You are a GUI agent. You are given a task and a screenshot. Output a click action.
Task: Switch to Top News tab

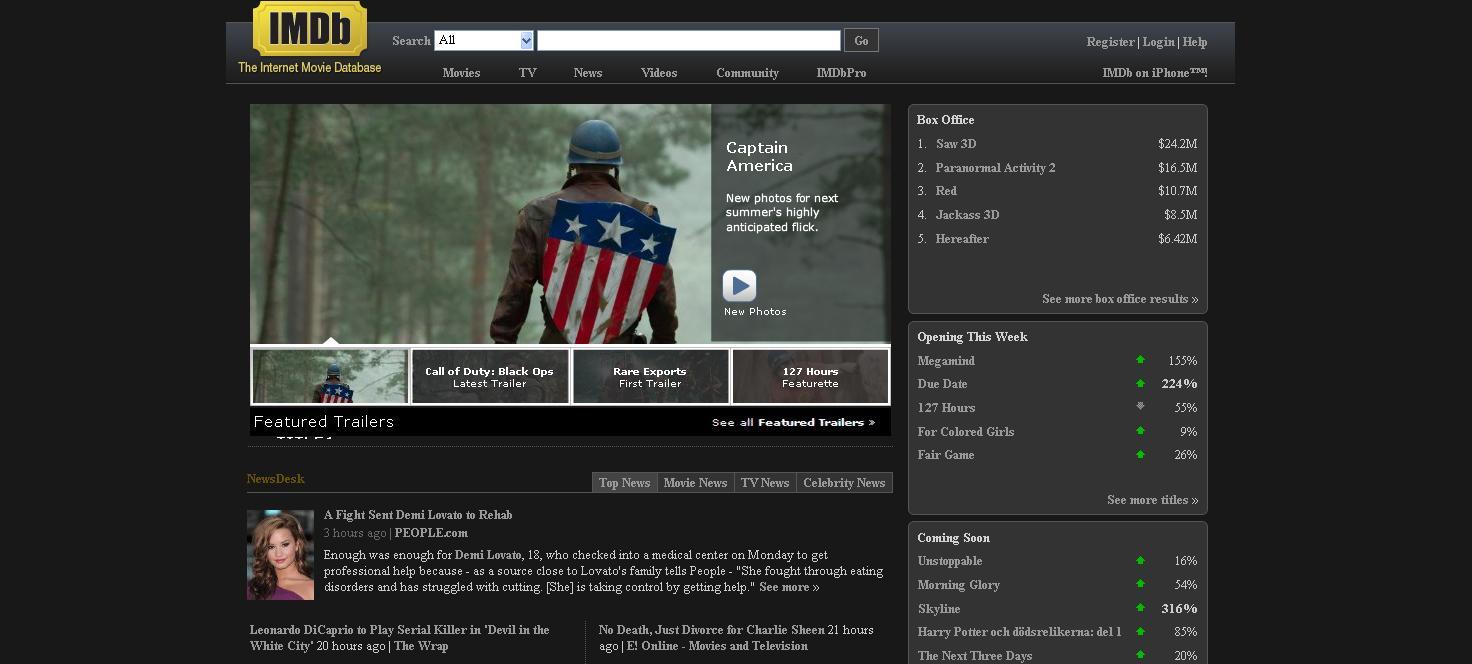pos(624,483)
